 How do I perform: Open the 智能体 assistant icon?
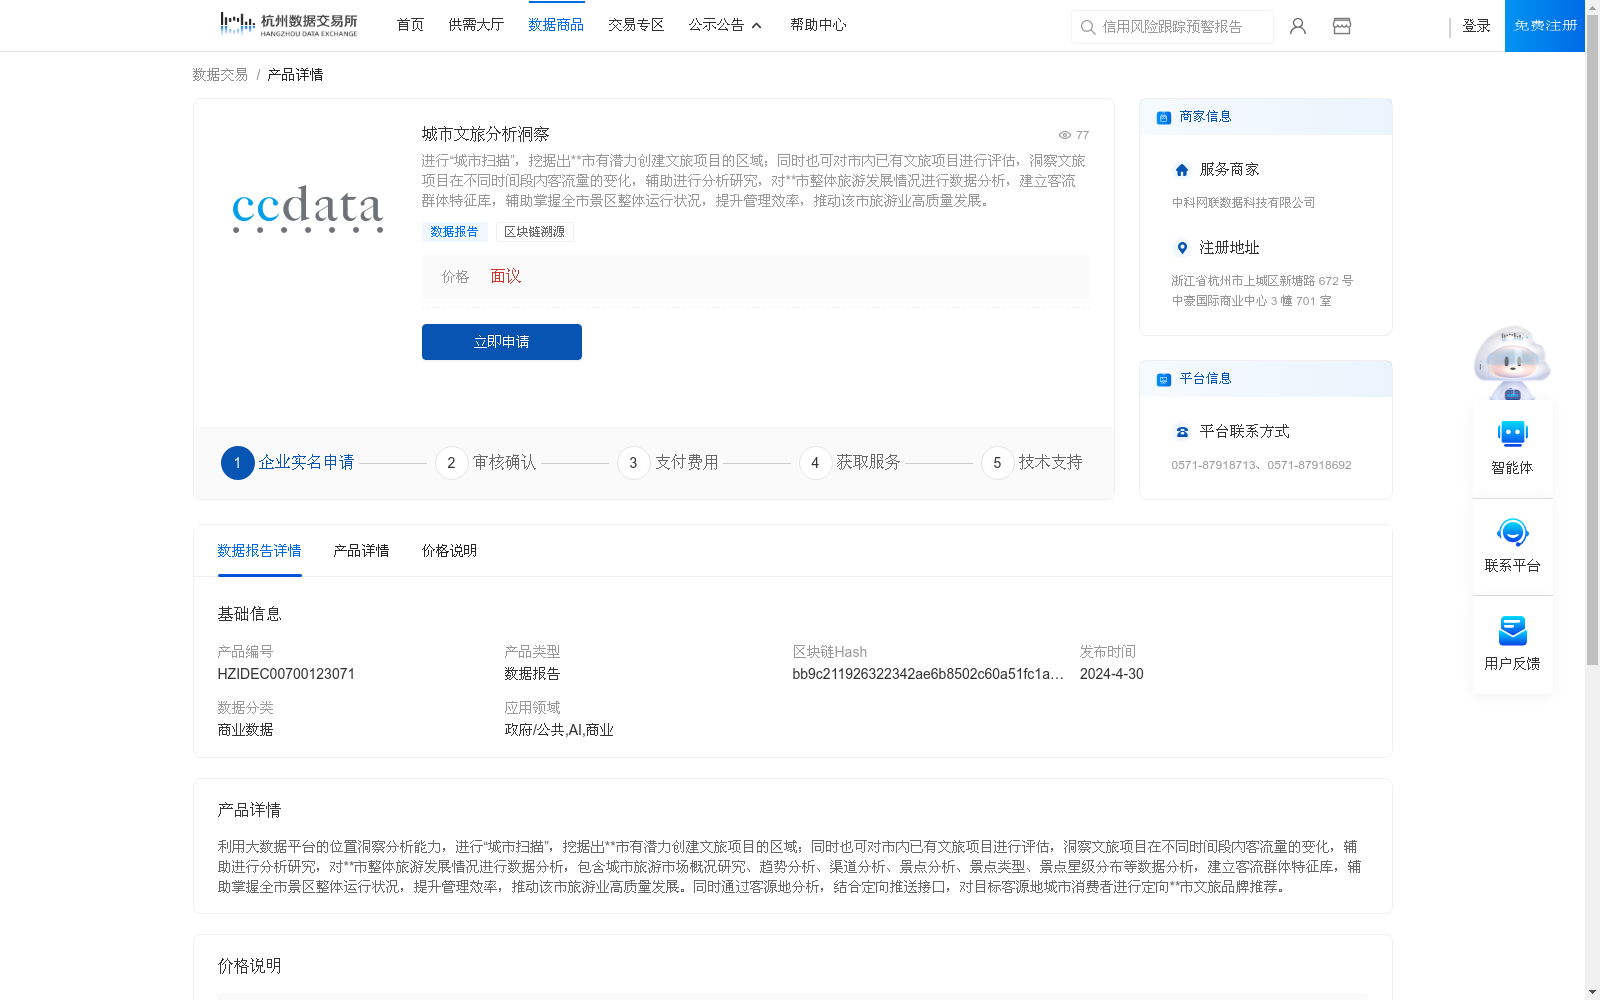(1512, 434)
